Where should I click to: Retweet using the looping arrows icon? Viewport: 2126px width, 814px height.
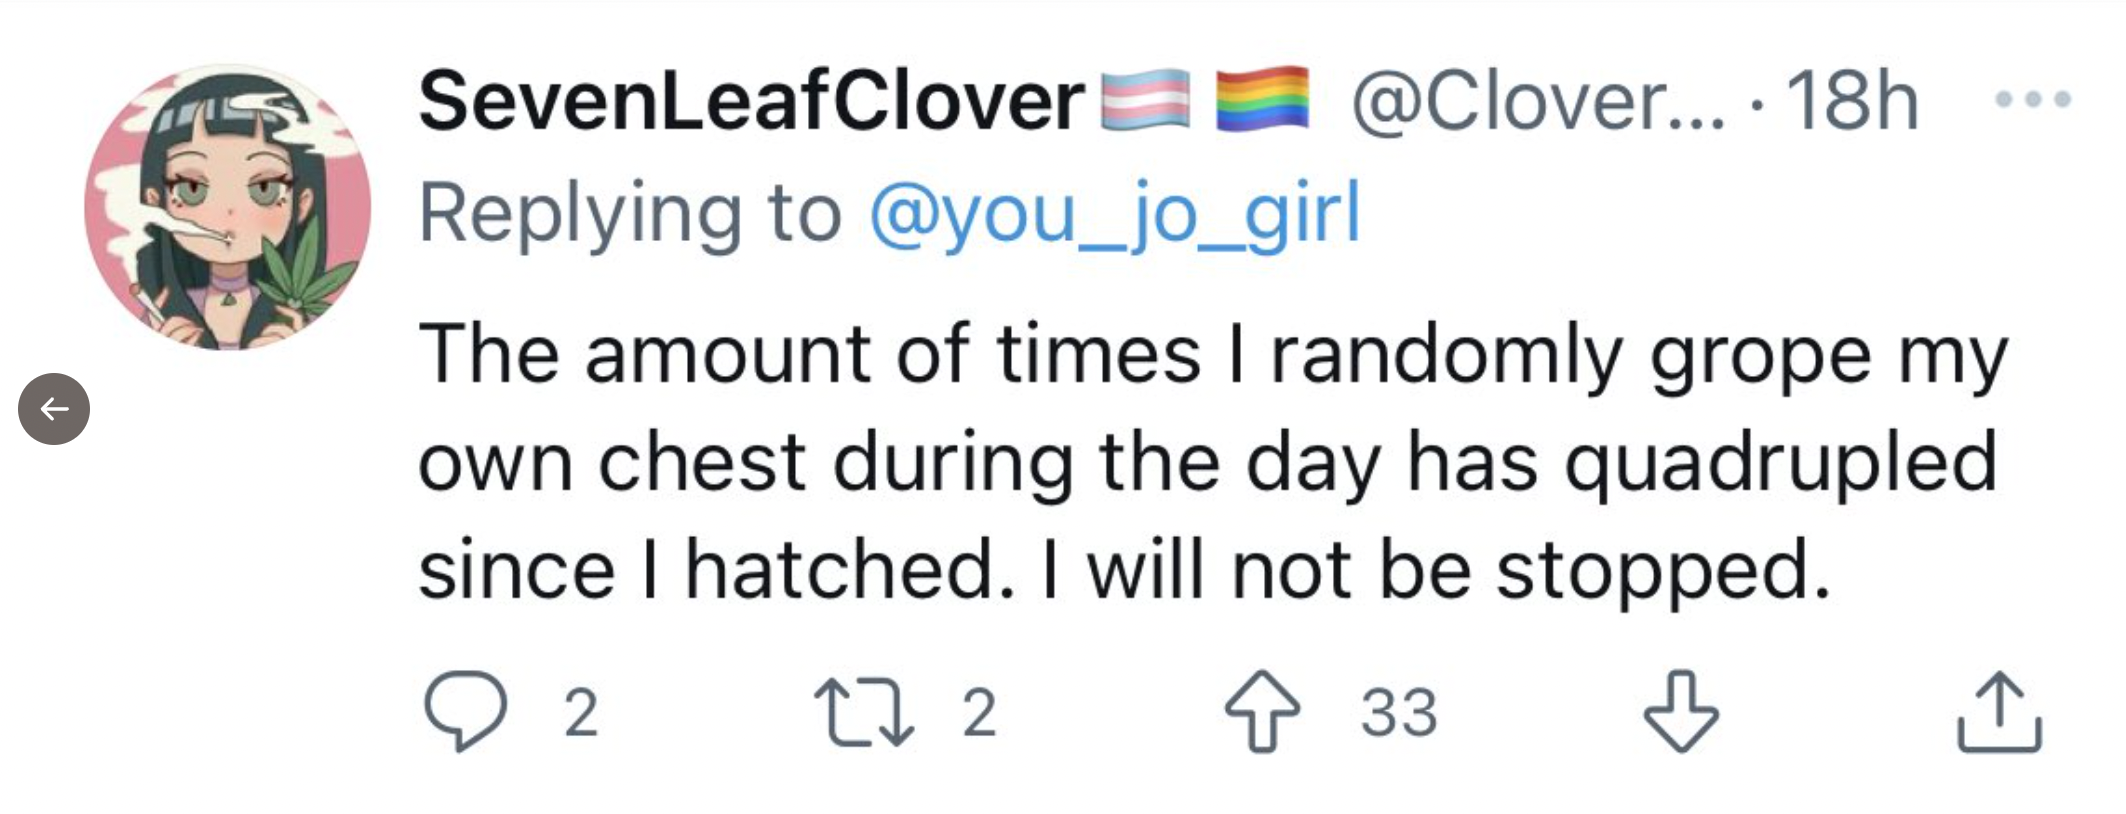coord(863,712)
